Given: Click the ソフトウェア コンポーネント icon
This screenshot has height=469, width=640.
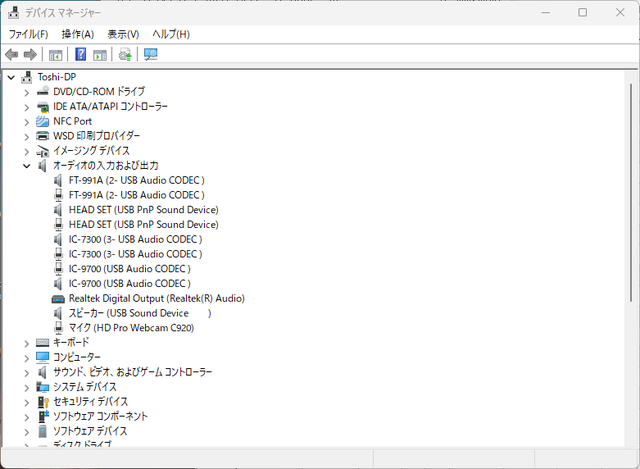Looking at the screenshot, I should tap(43, 416).
